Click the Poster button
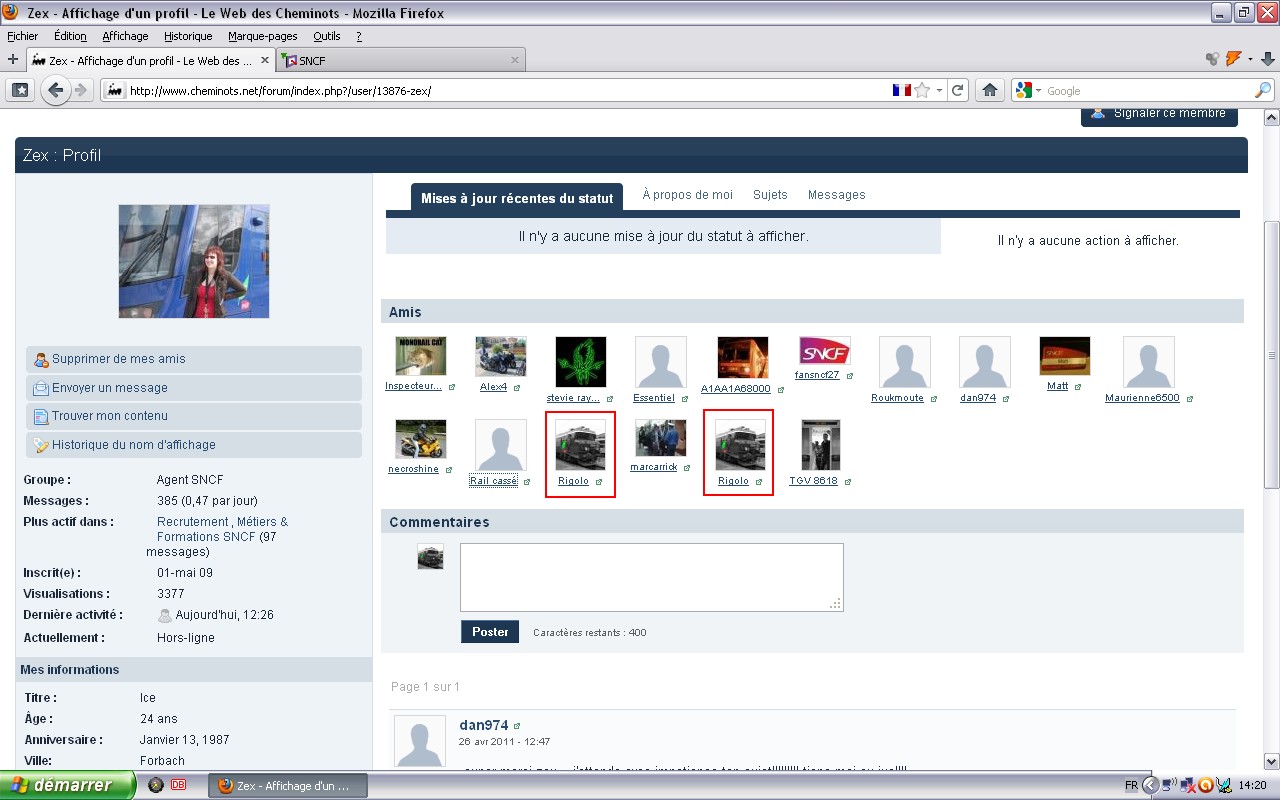Viewport: 1280px width, 800px height. coord(490,632)
